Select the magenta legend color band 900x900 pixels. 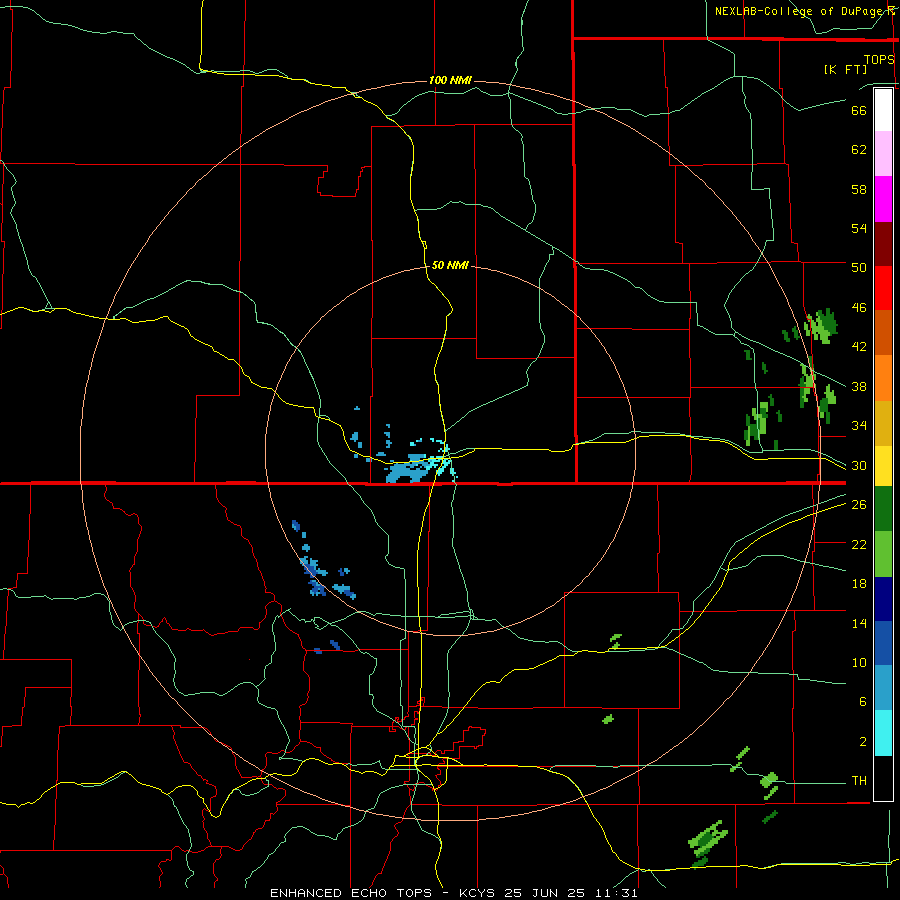click(883, 199)
